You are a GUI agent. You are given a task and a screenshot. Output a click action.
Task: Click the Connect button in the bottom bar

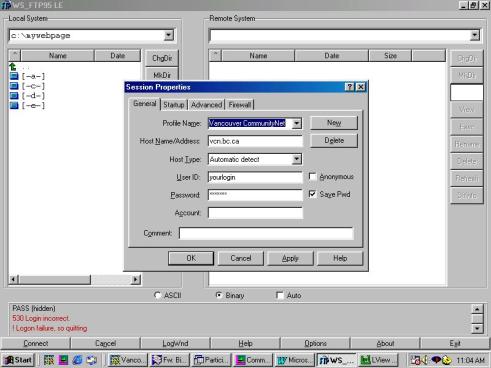tap(36, 343)
